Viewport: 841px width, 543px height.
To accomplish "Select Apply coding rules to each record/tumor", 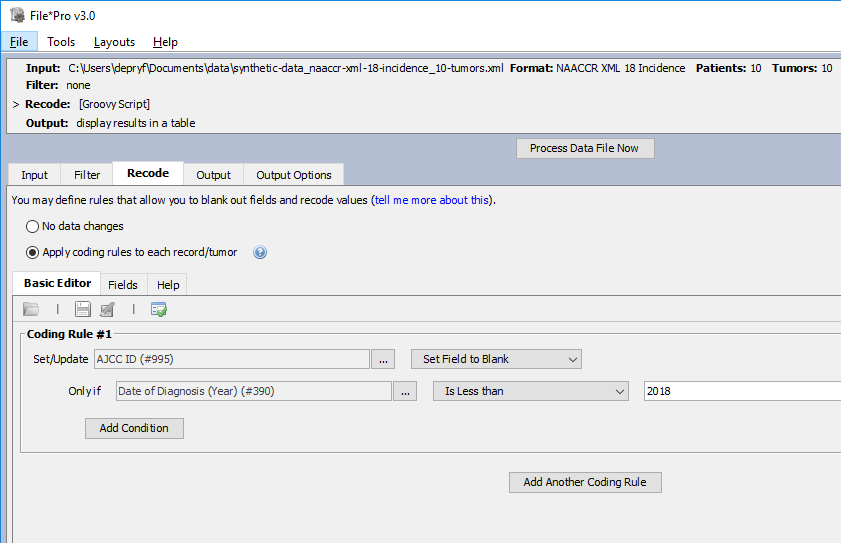I will coord(33,253).
